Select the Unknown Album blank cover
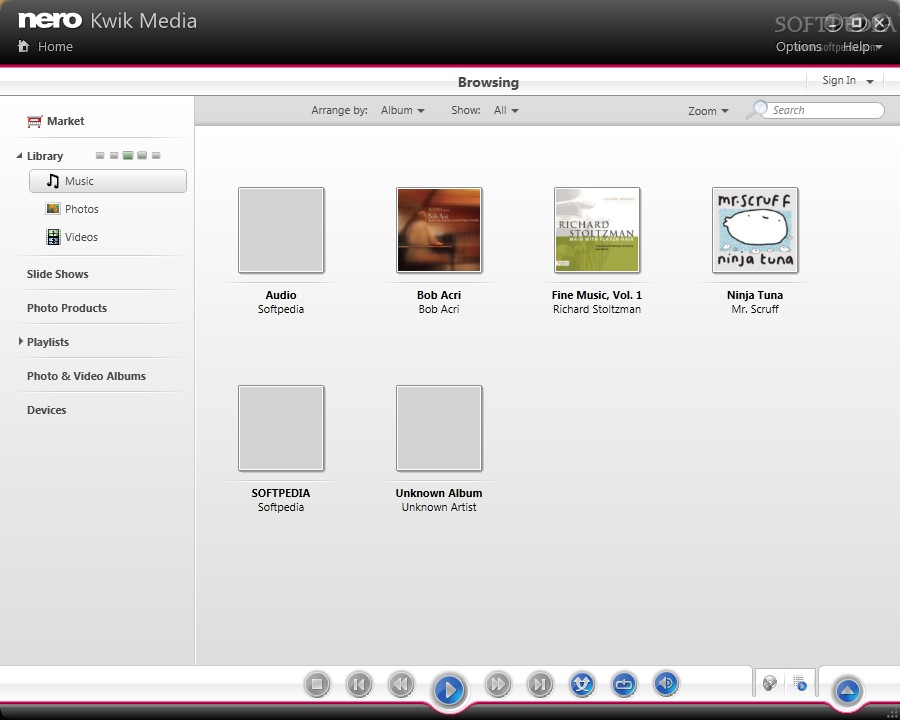The width and height of the screenshot is (900, 720). [x=439, y=428]
